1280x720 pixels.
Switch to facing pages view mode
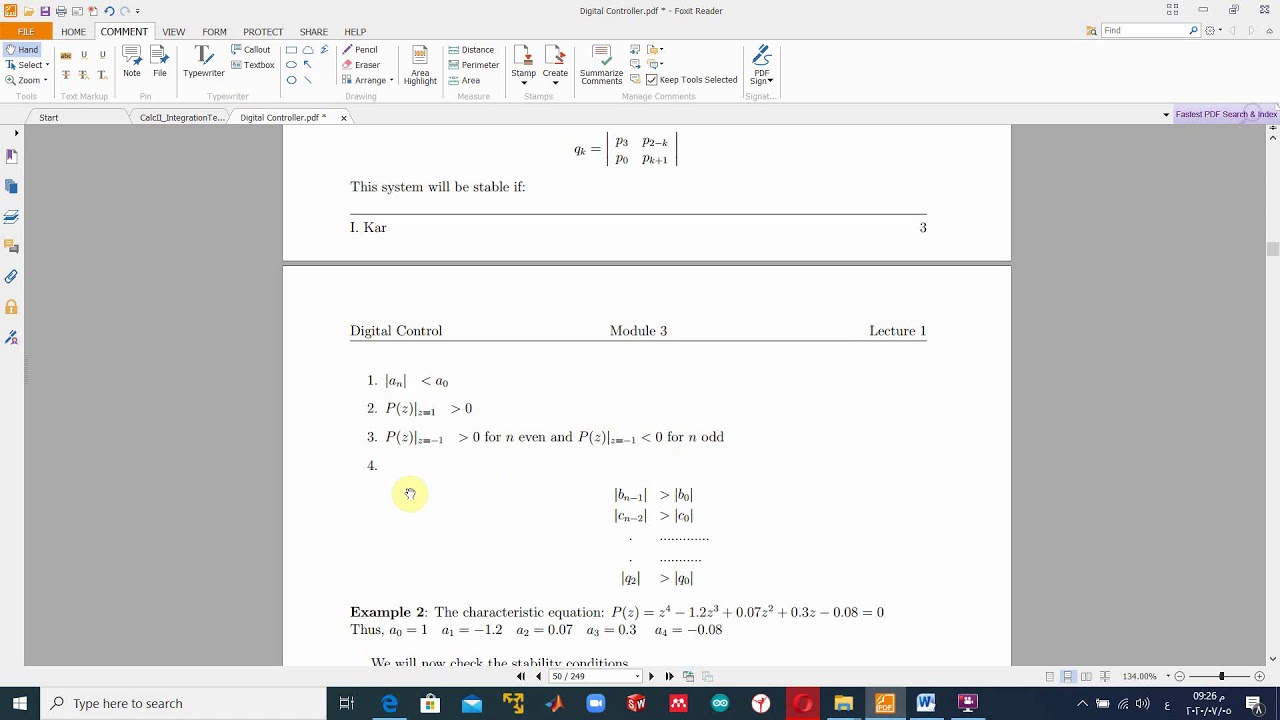coord(1086,677)
